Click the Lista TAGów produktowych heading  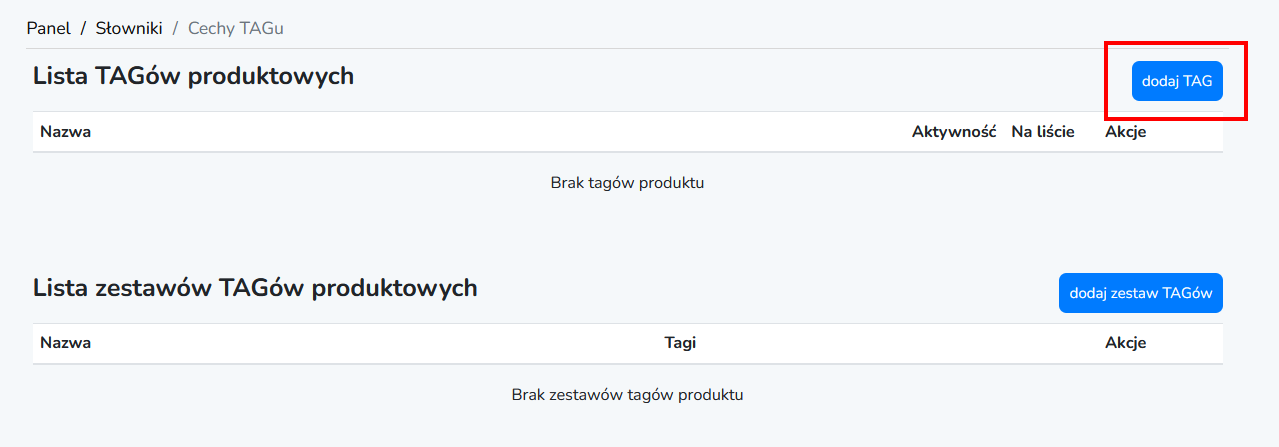click(x=193, y=75)
